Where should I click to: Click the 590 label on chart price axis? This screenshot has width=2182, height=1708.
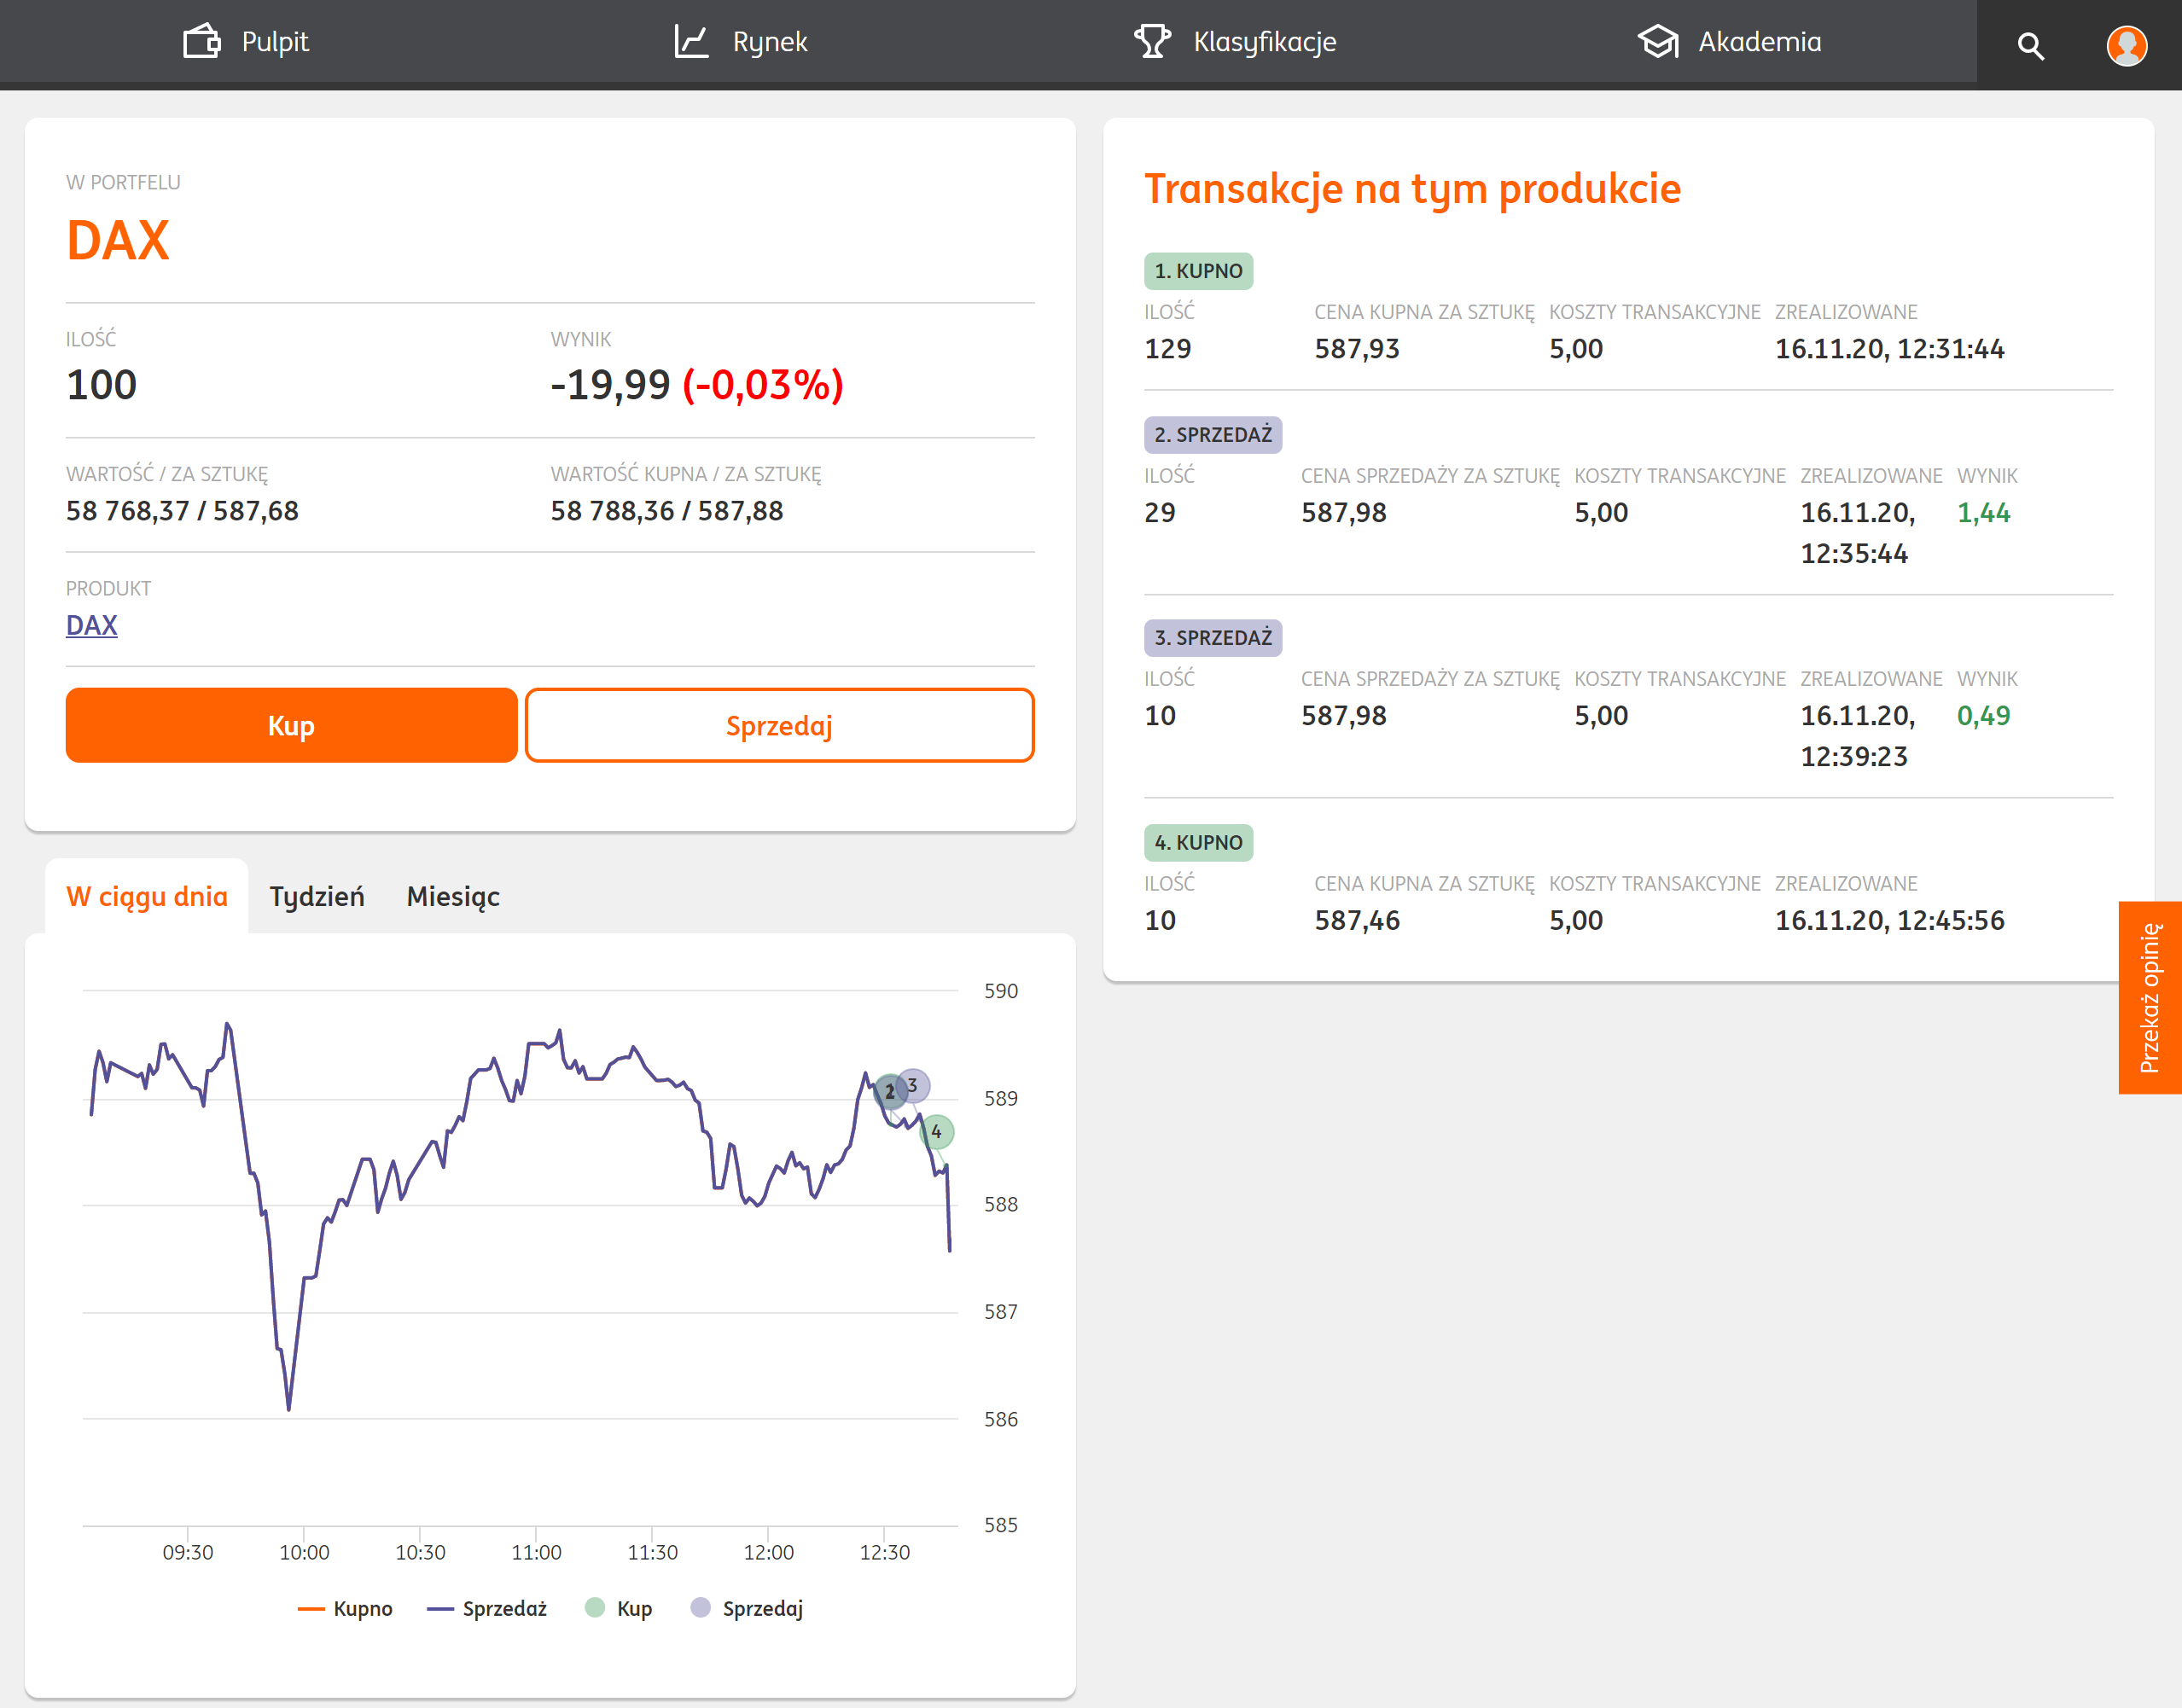[x=1001, y=991]
